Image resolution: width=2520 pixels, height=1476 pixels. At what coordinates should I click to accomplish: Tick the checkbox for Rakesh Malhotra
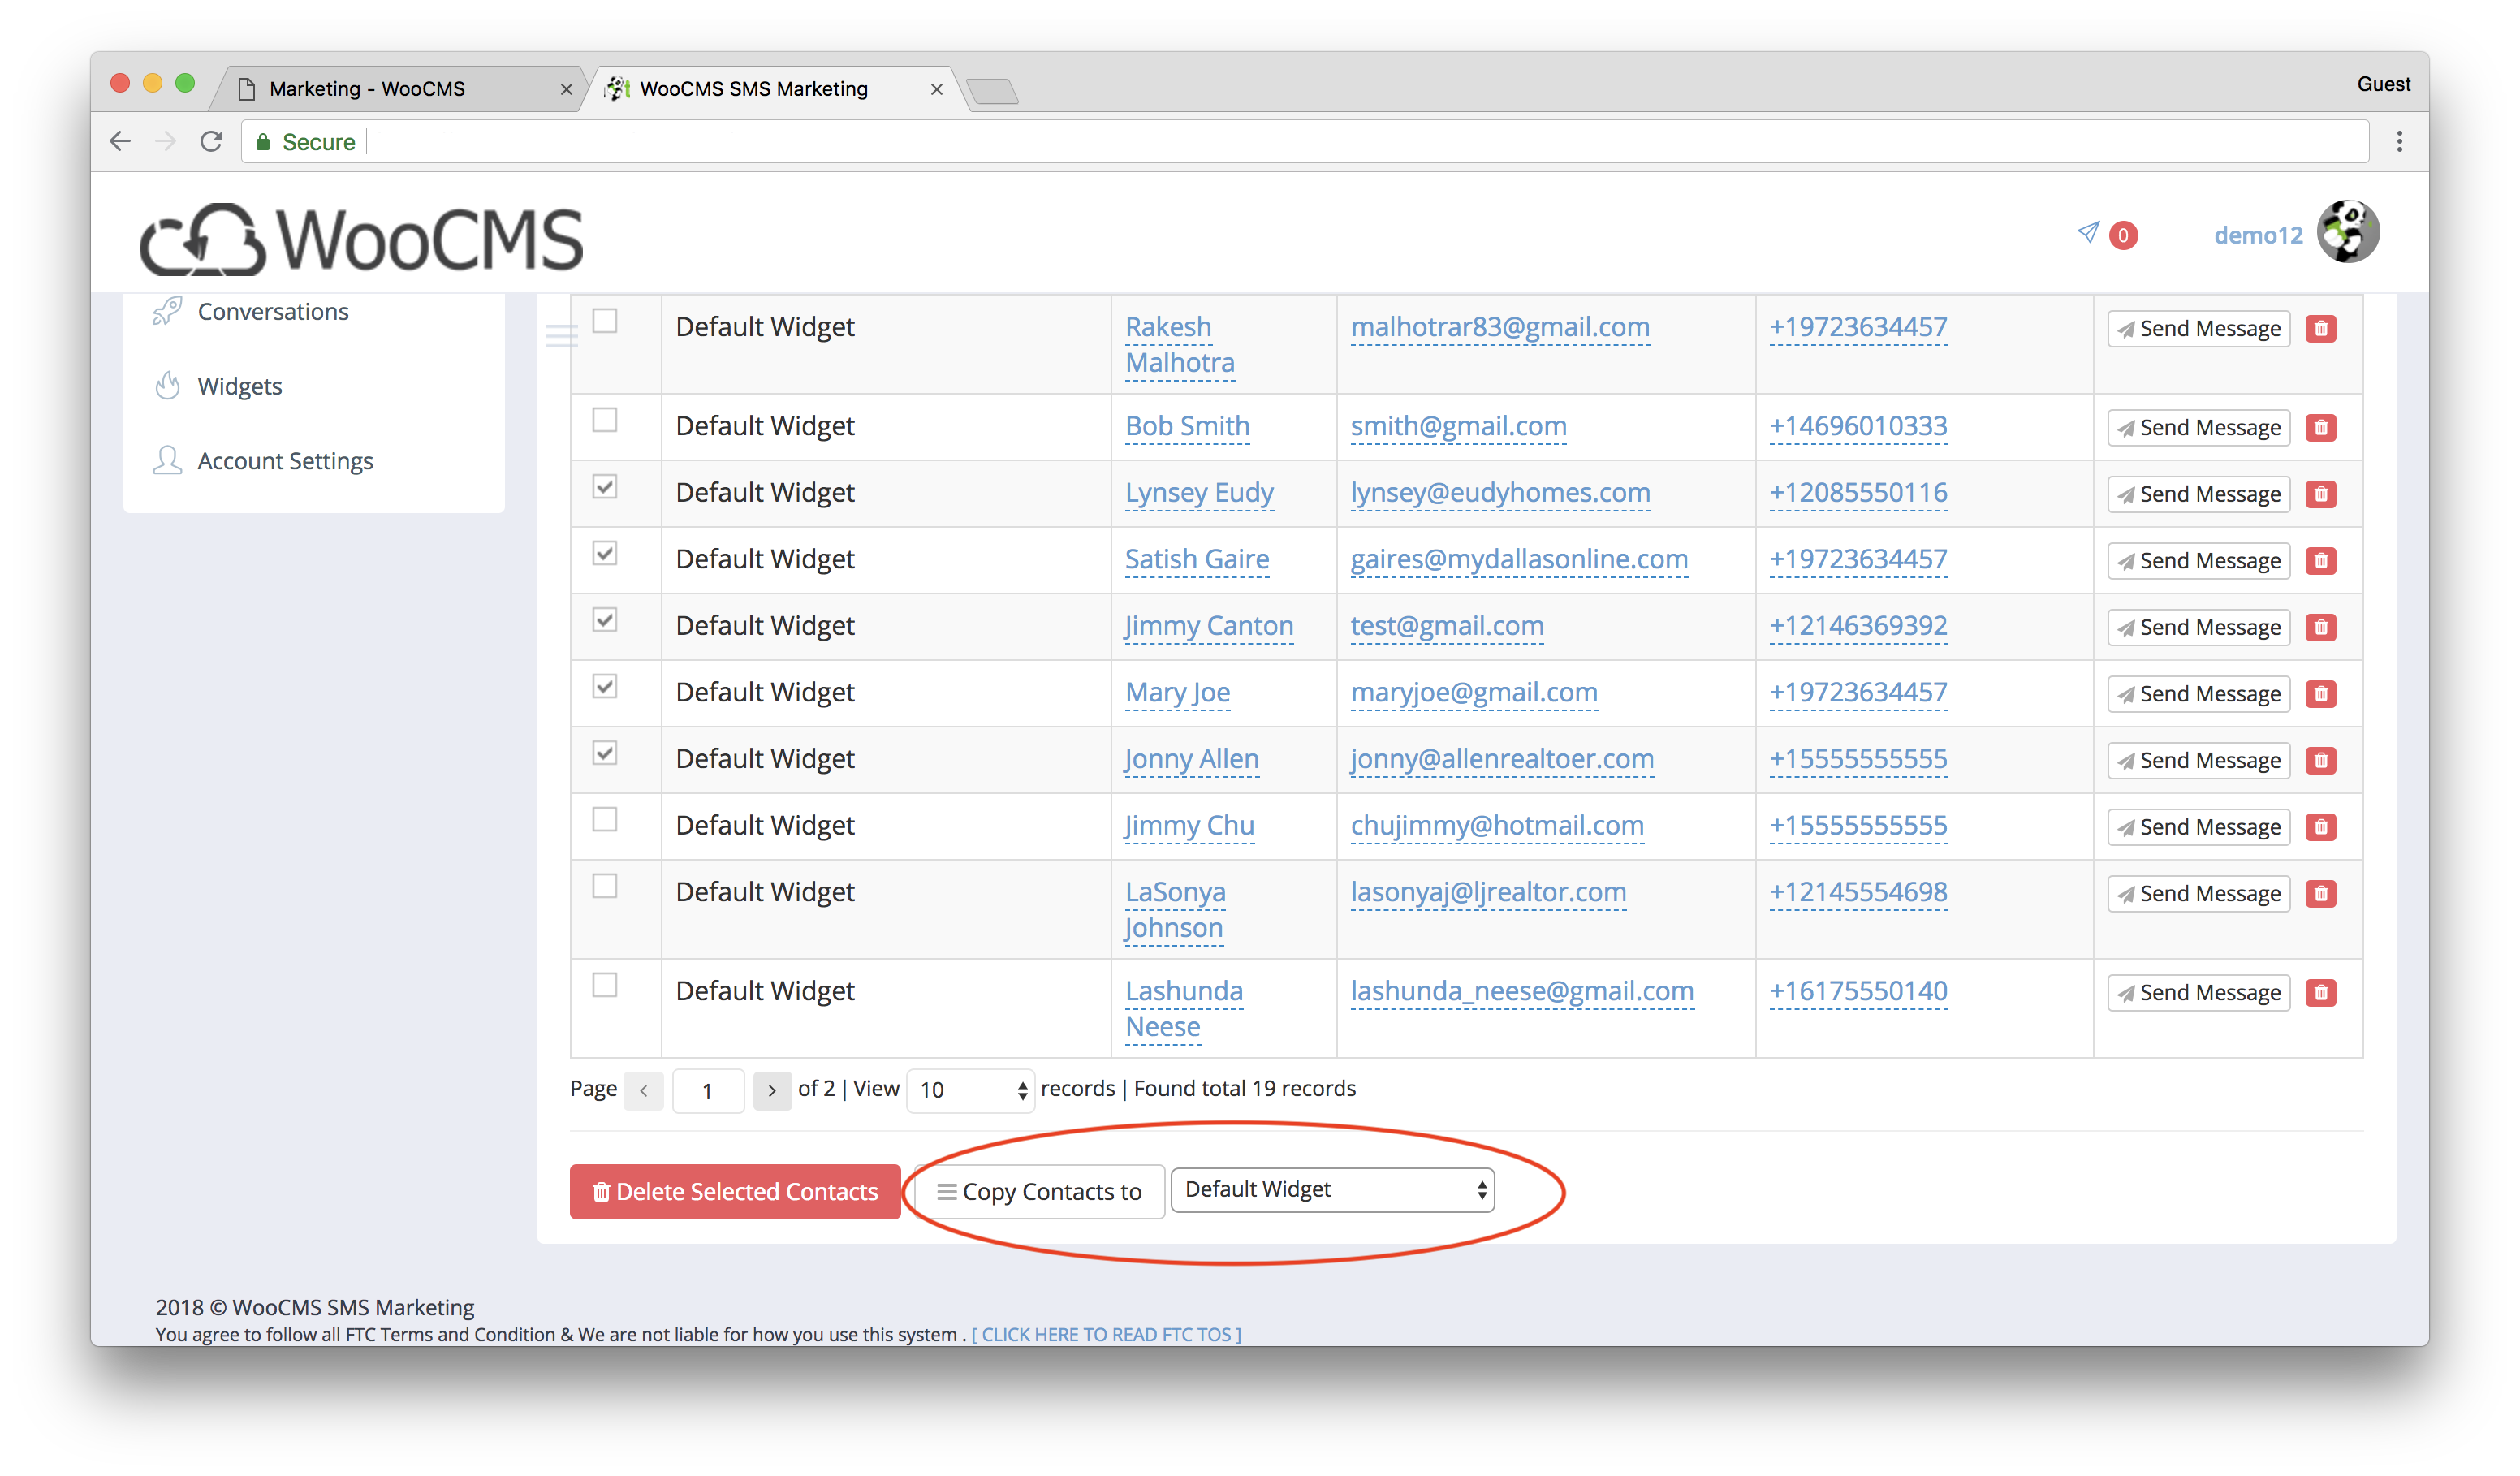pyautogui.click(x=605, y=321)
